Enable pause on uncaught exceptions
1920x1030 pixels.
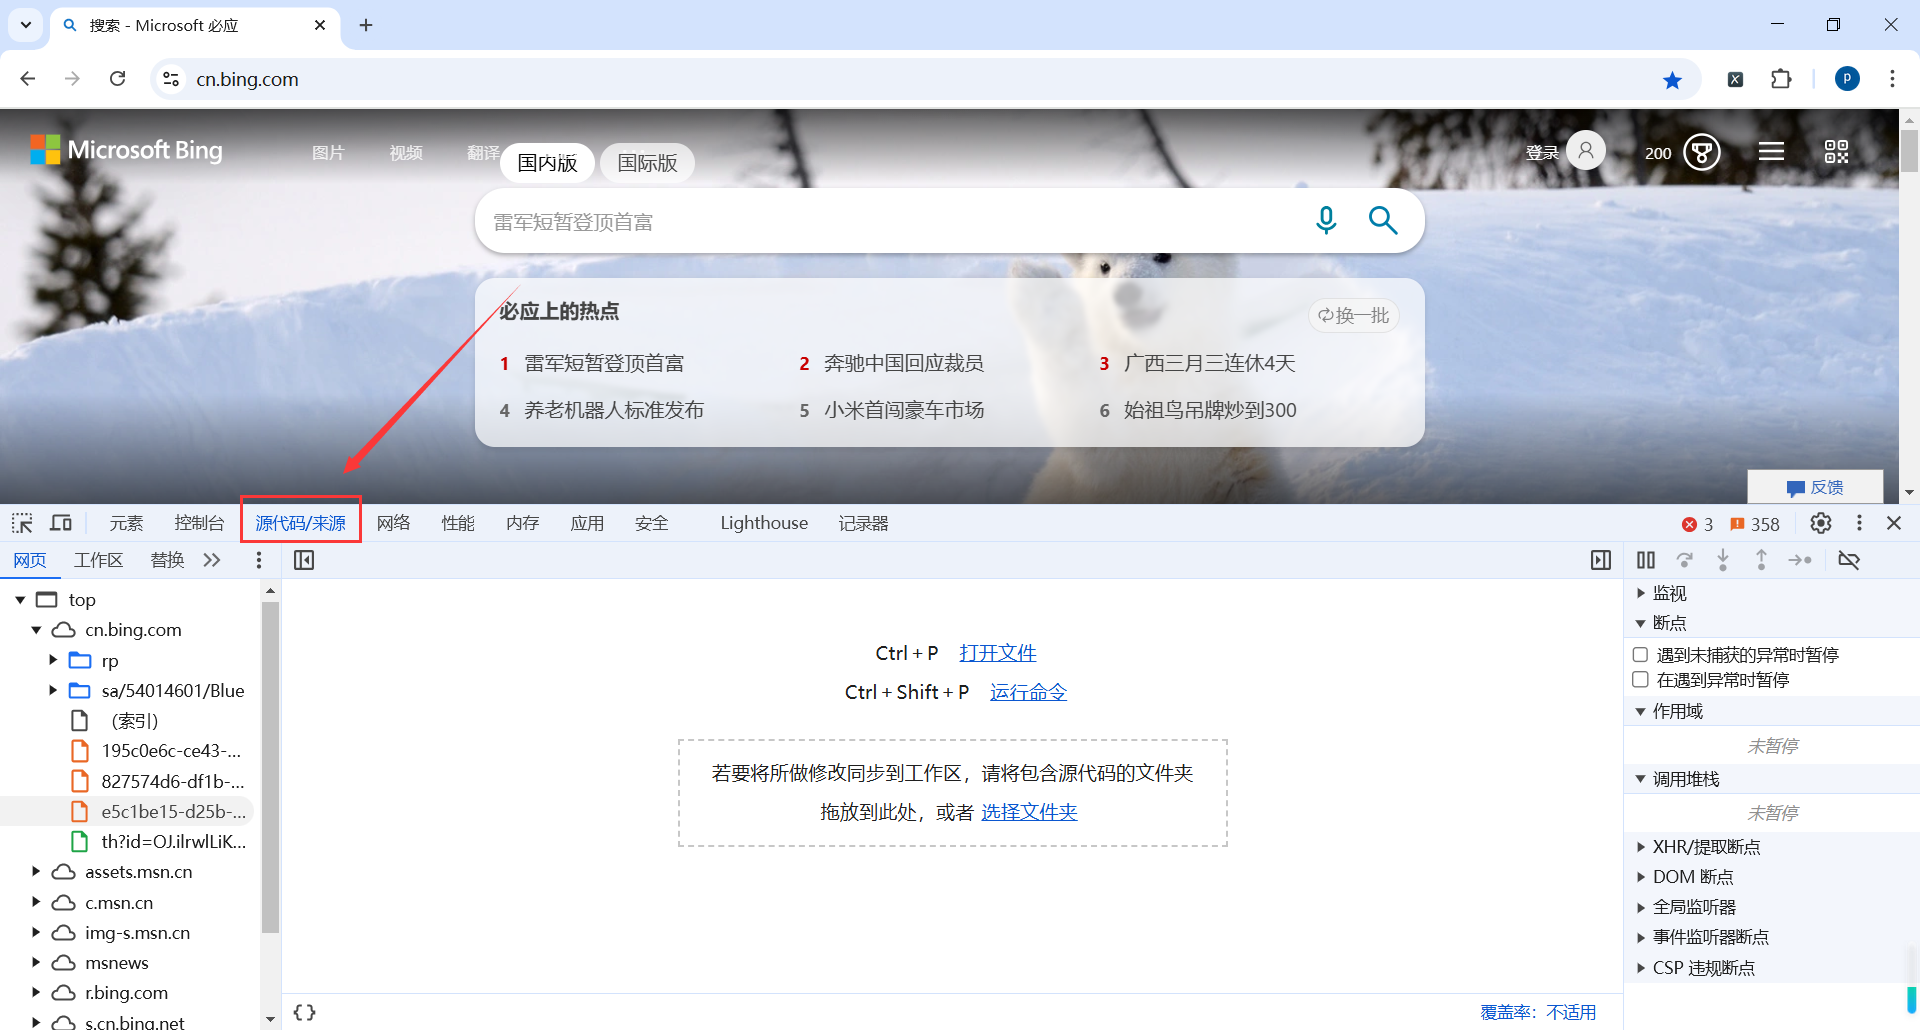pyautogui.click(x=1640, y=654)
